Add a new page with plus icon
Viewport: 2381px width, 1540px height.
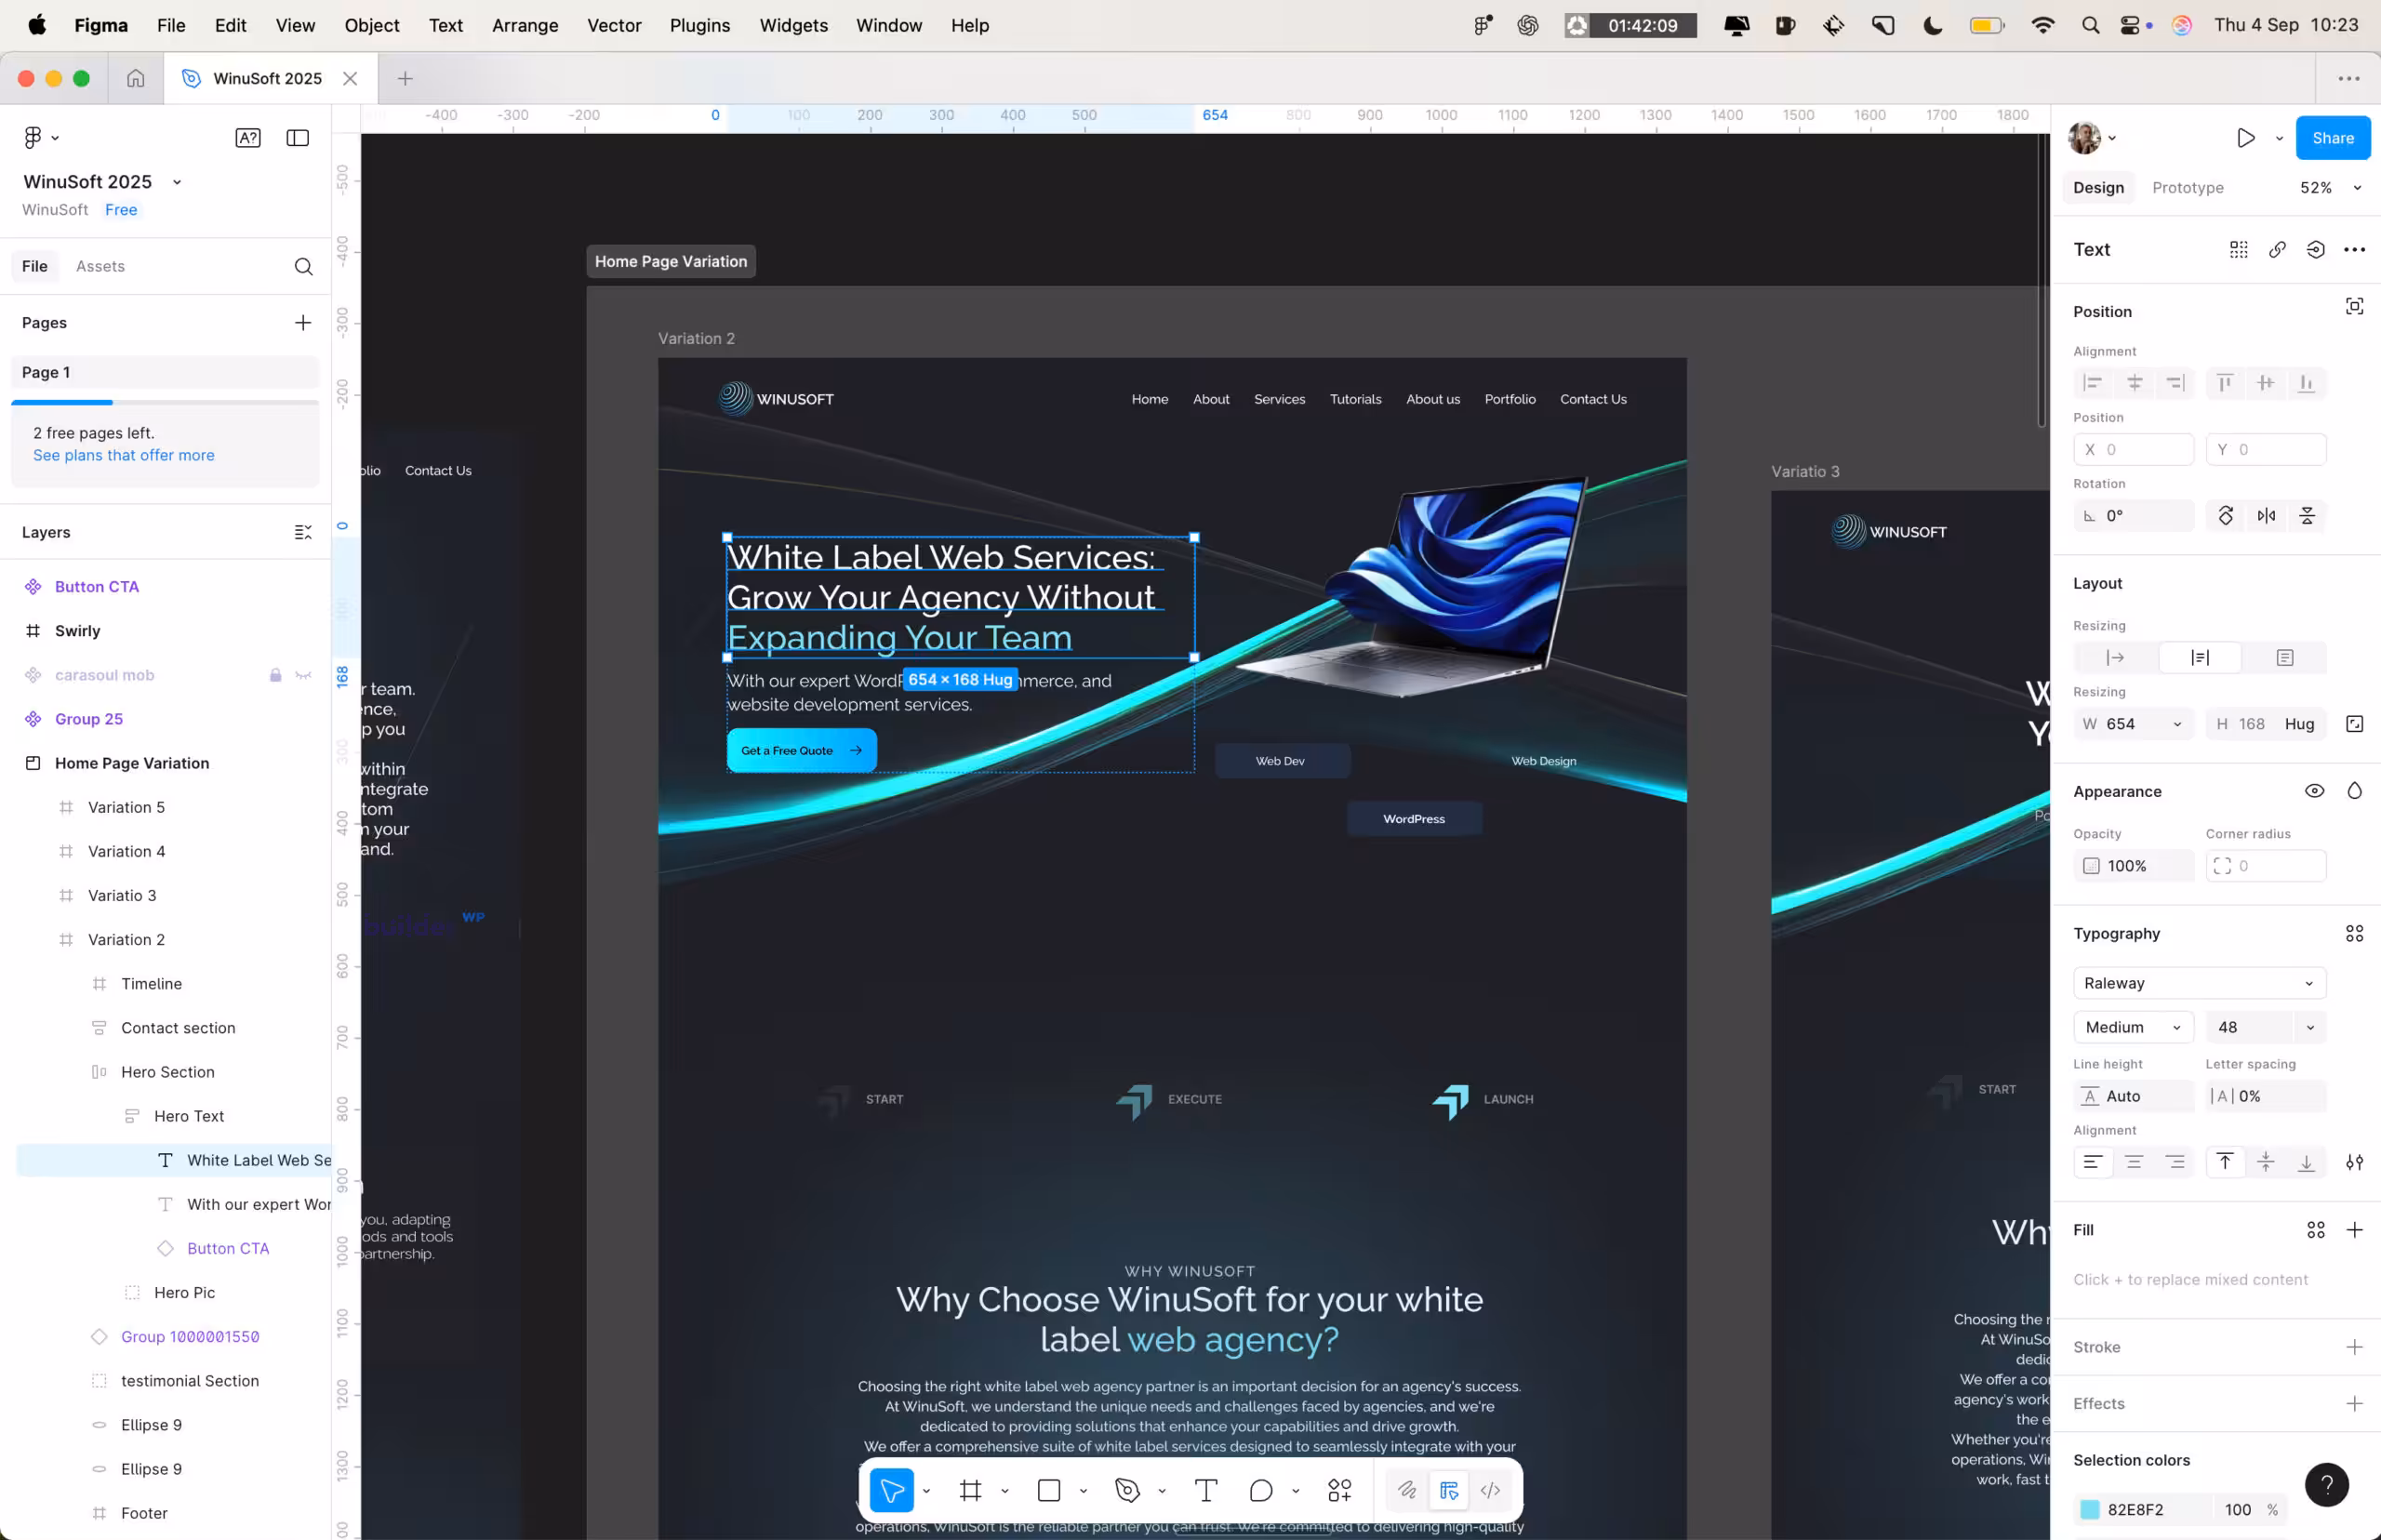(x=303, y=322)
